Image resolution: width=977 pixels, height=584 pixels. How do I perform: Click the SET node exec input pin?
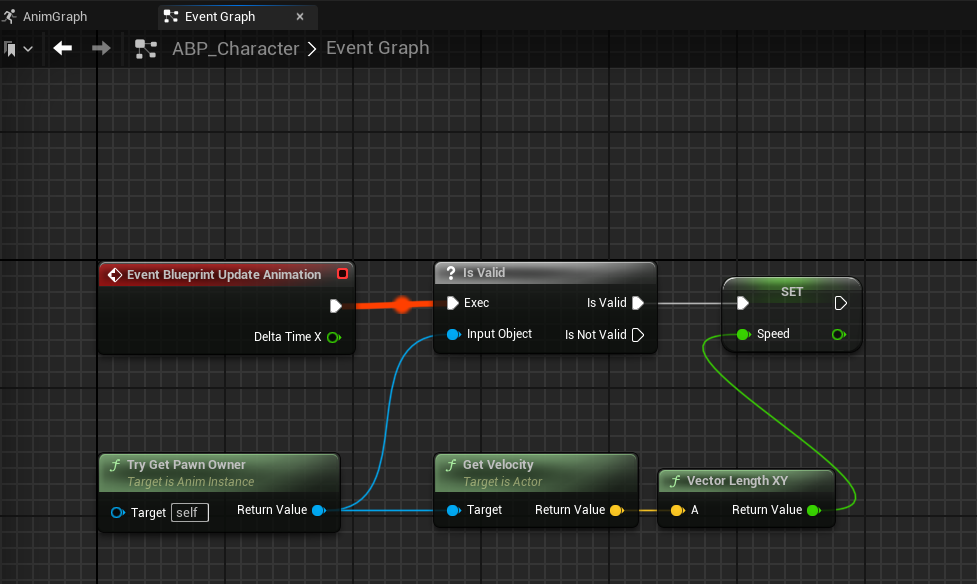point(742,304)
